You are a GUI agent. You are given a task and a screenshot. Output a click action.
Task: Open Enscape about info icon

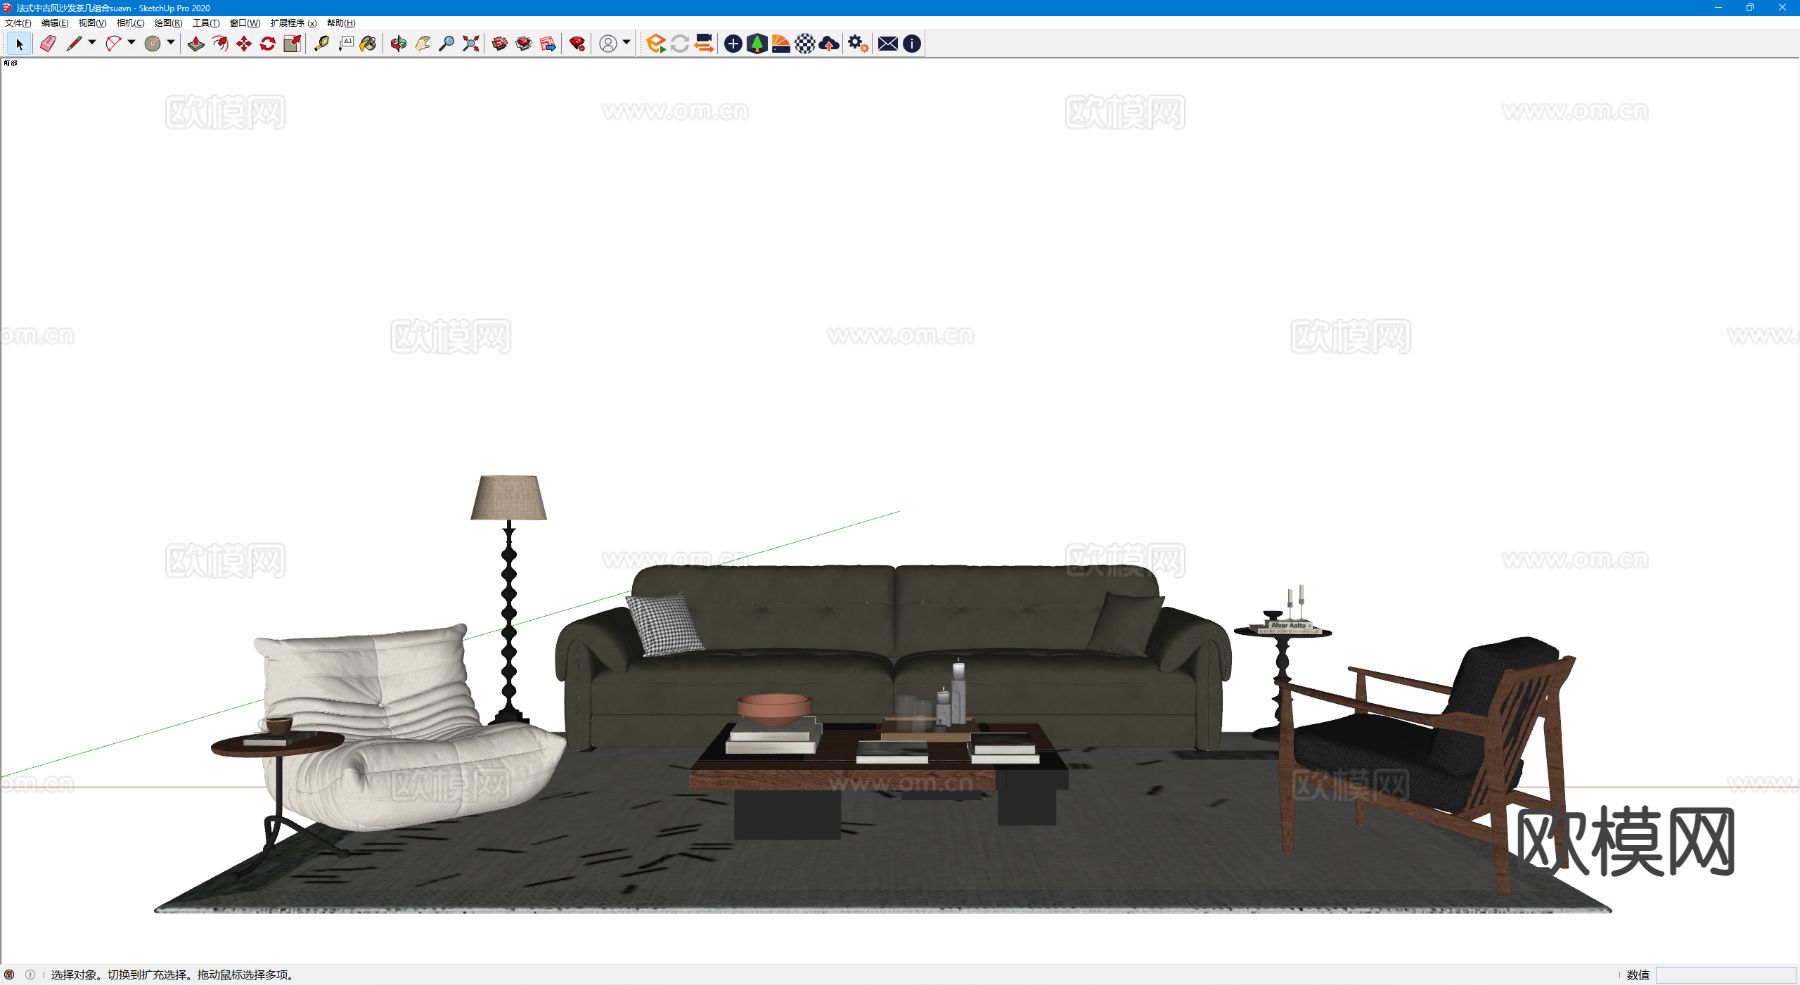coord(912,43)
